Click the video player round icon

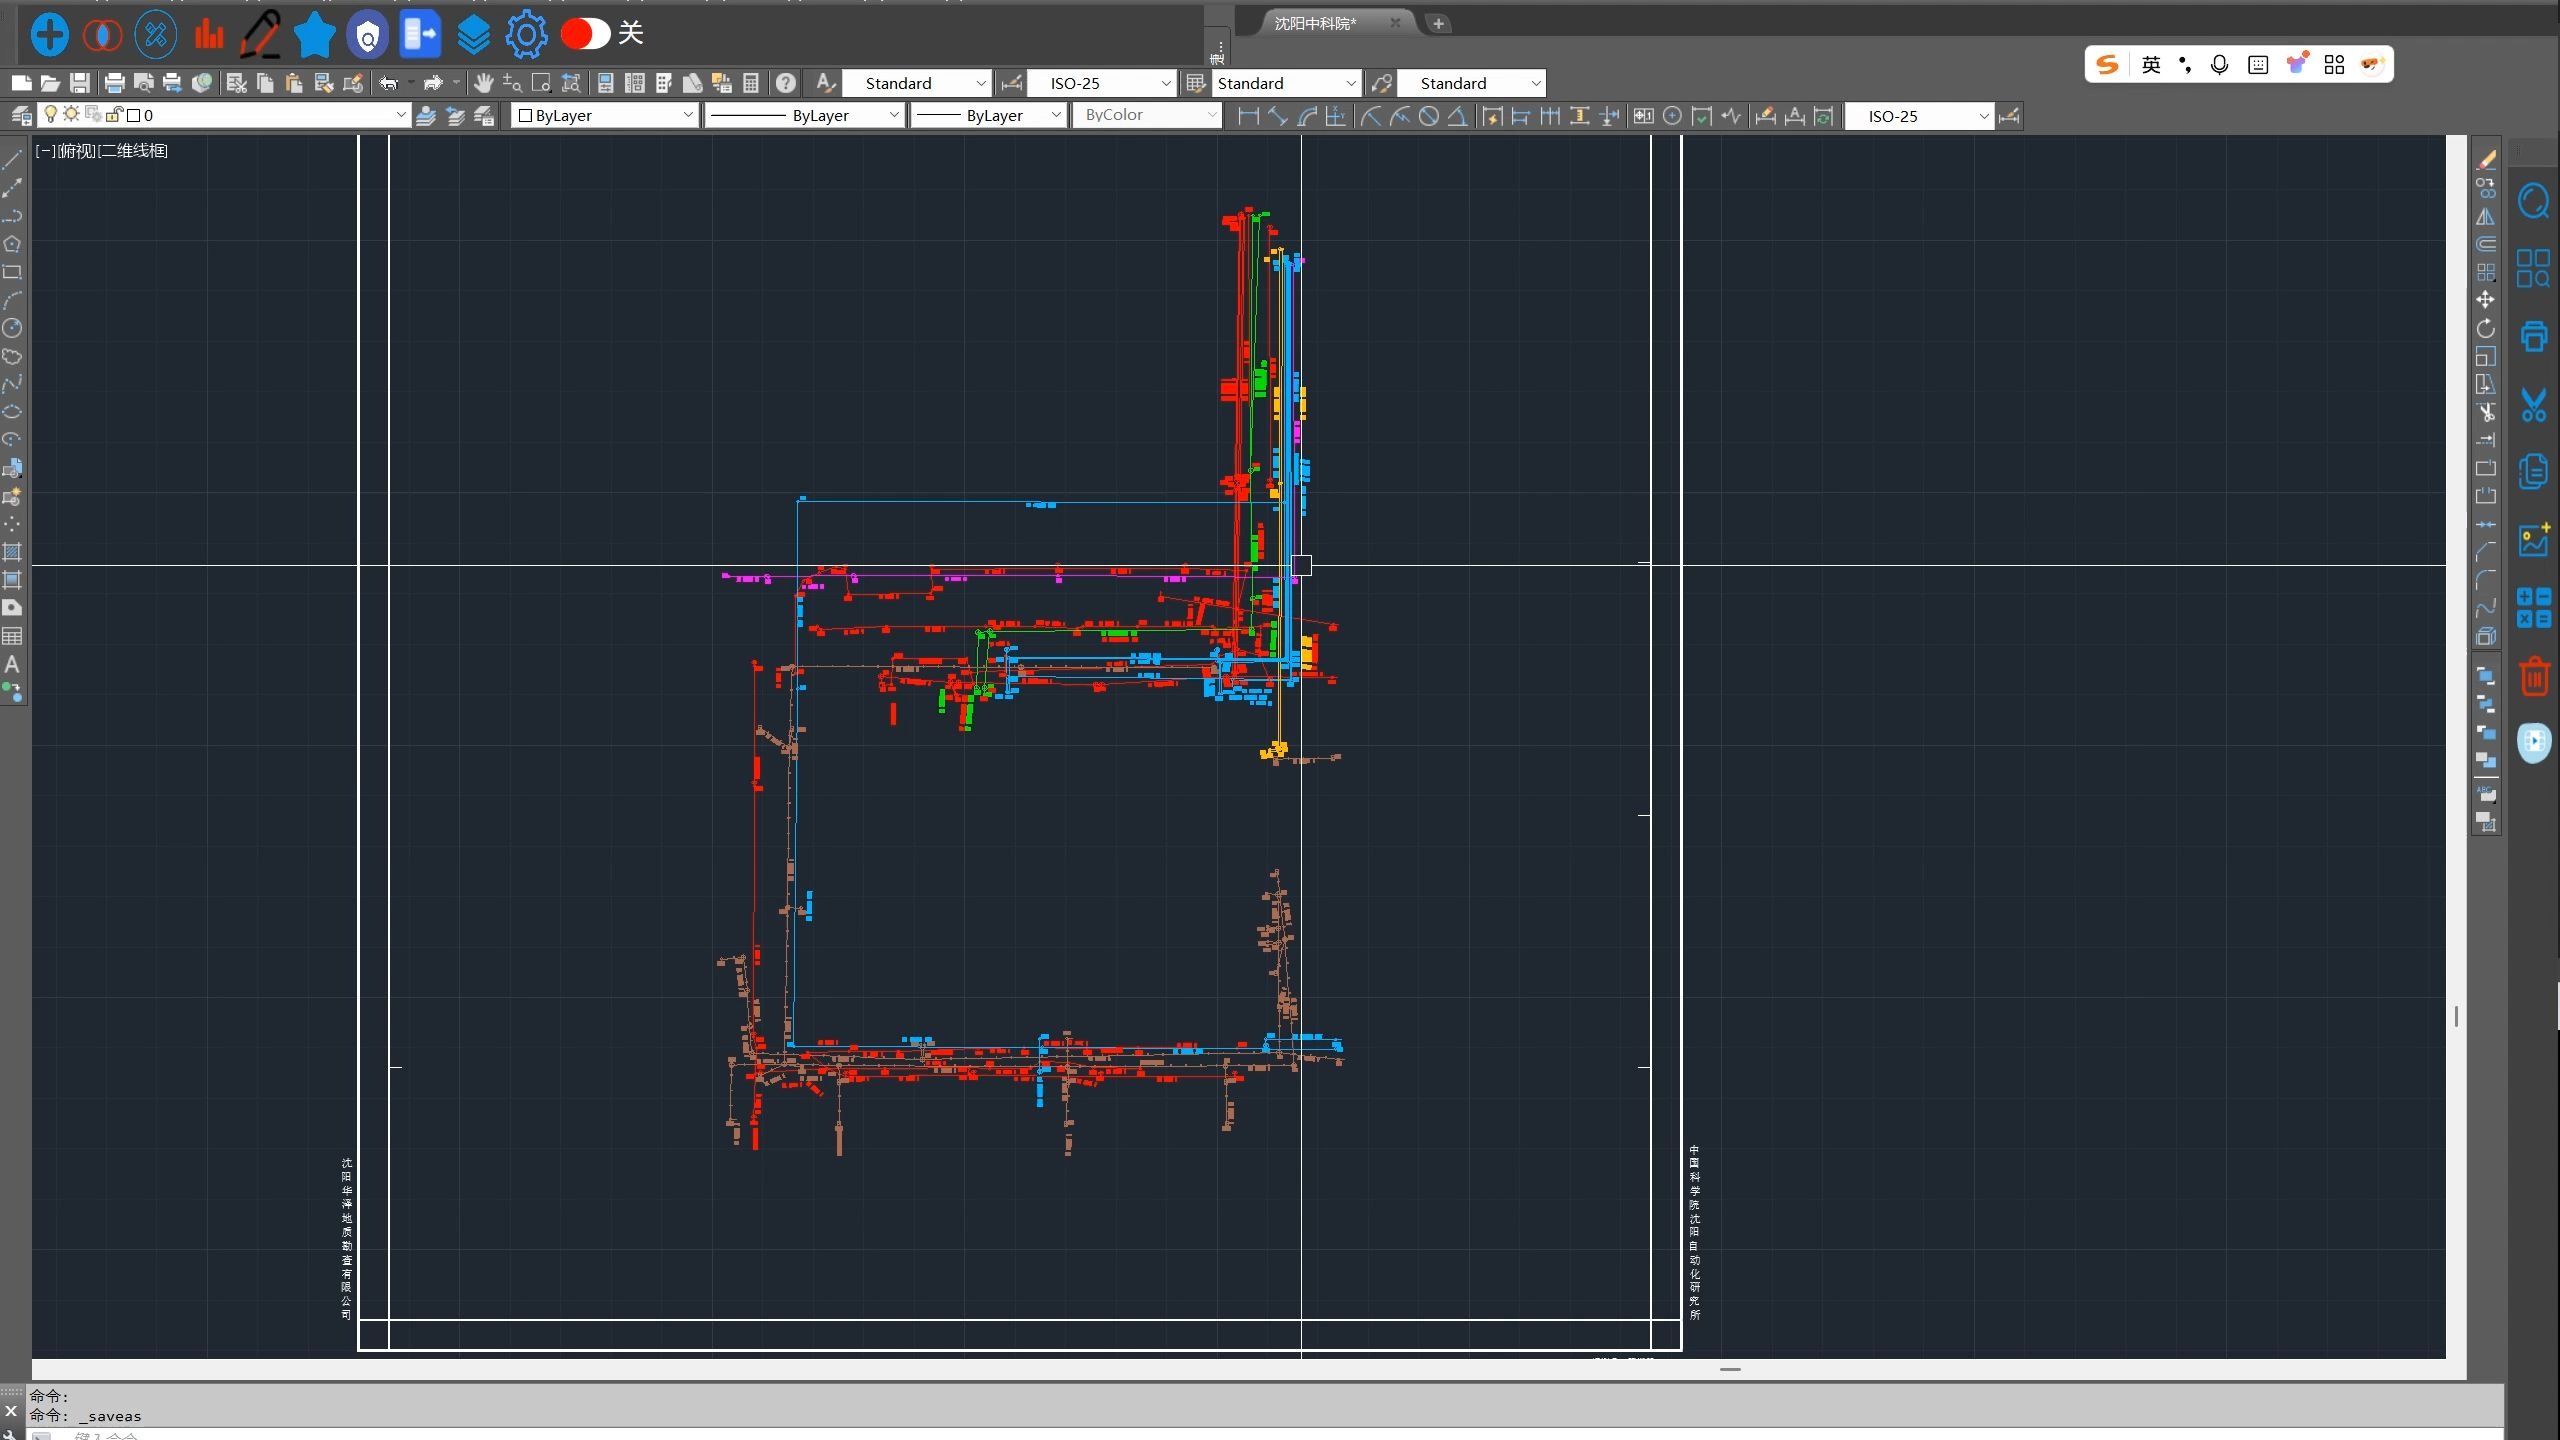click(2534, 742)
